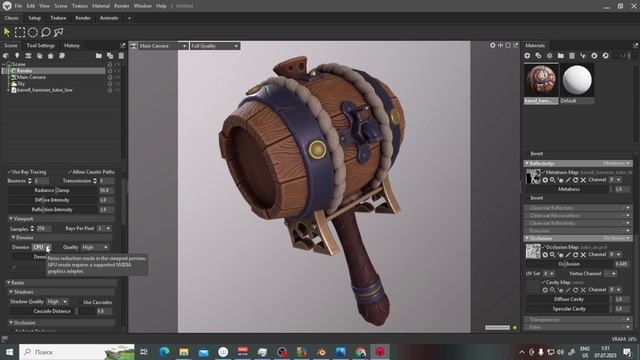This screenshot has width=640, height=360.
Task: Toggle Allow Caustic Paths checkbox
Action: (70, 172)
